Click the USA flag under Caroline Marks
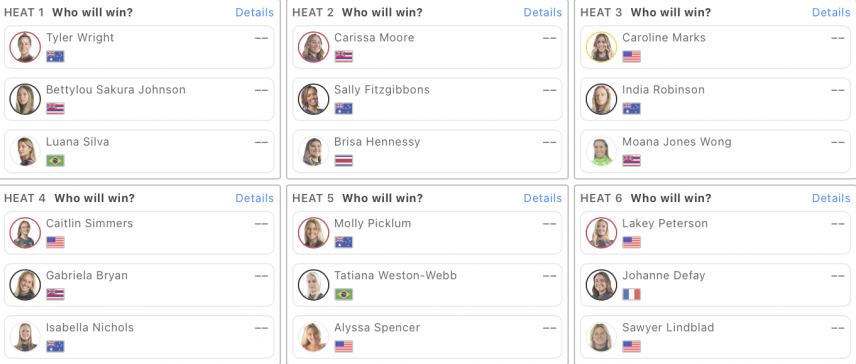856x364 pixels. click(632, 56)
